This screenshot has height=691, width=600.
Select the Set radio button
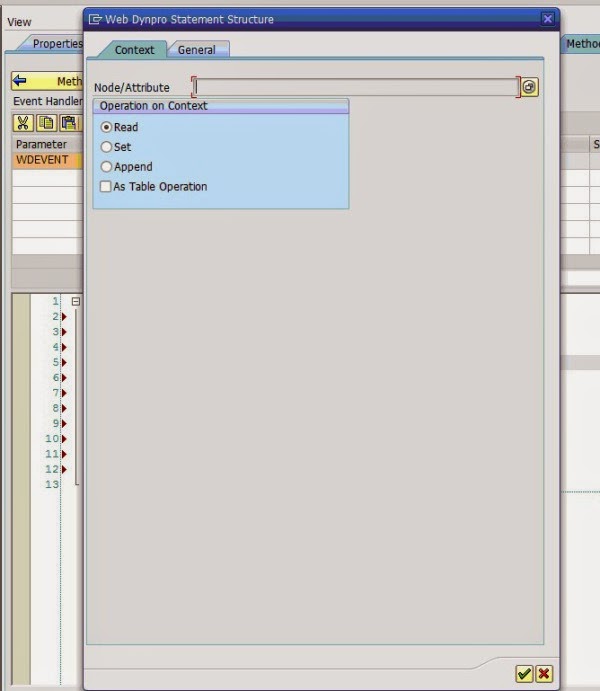[x=107, y=147]
